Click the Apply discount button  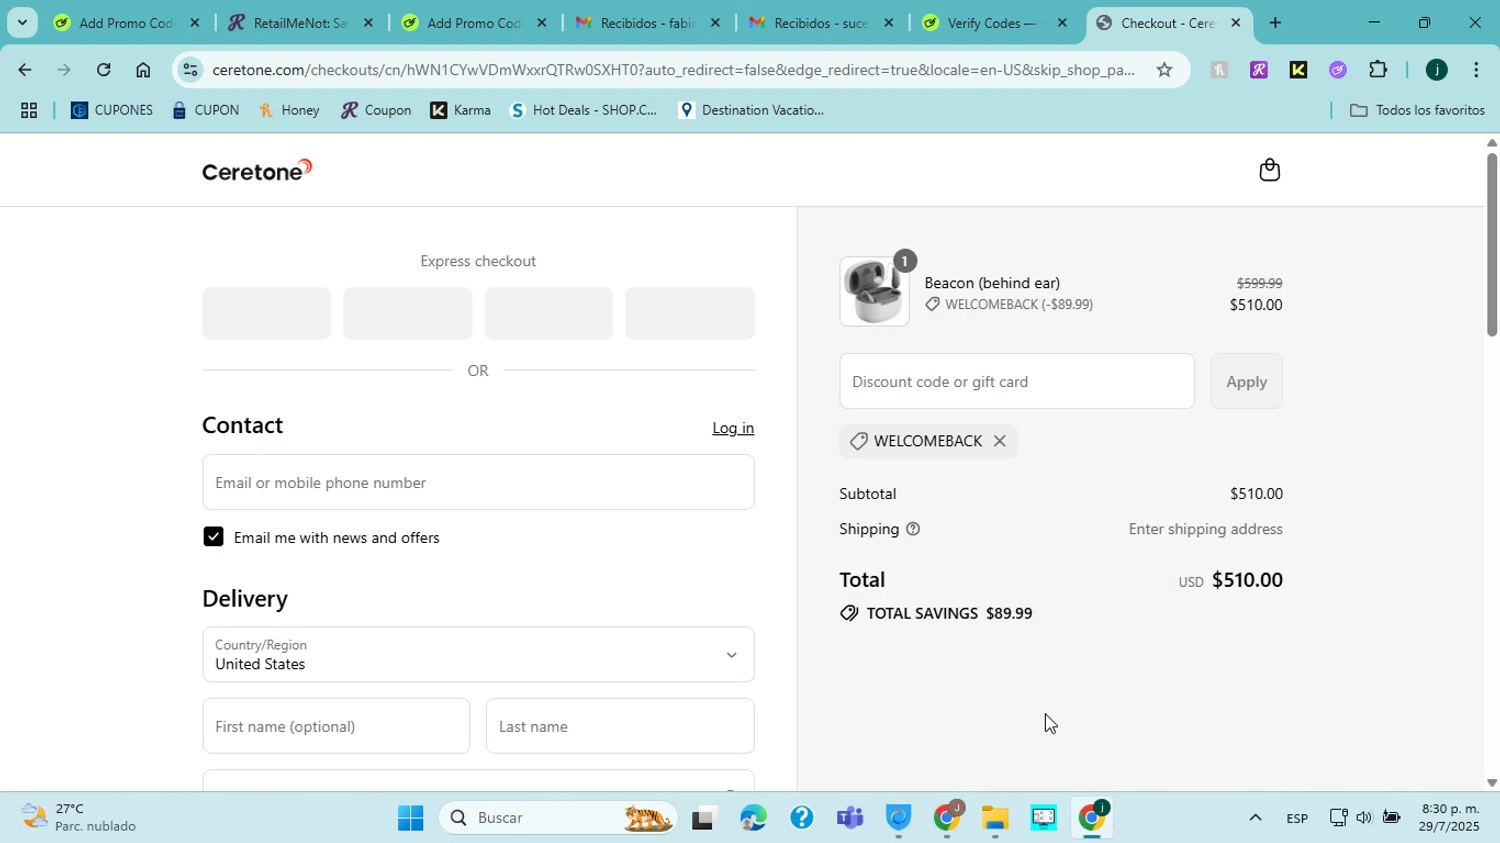1246,381
